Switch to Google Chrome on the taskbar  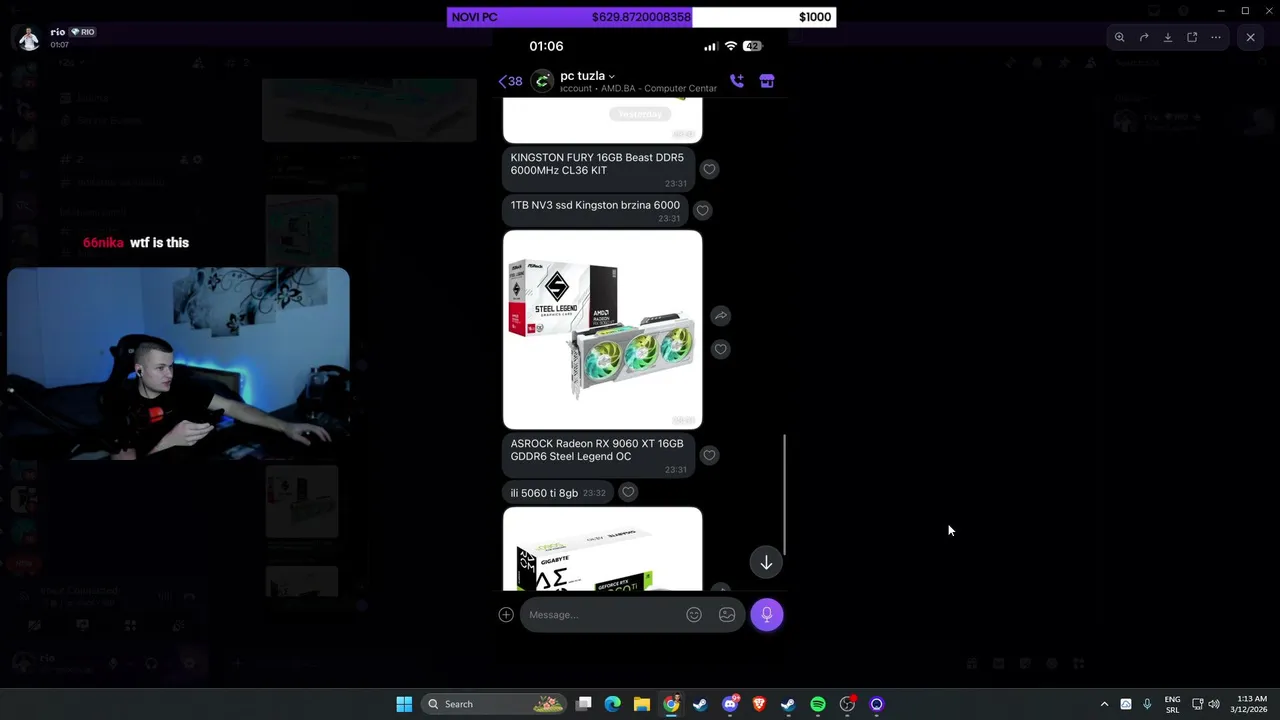(x=671, y=704)
